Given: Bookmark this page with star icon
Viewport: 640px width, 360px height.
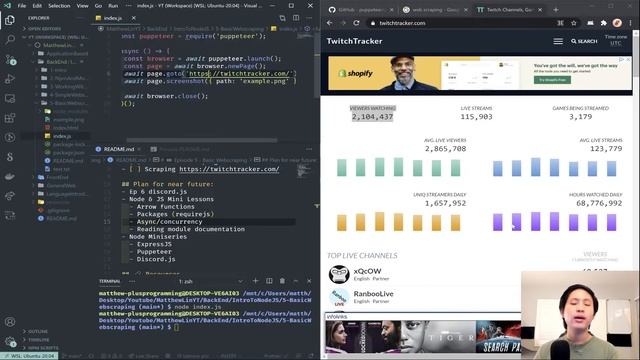Looking at the screenshot, I should click(x=574, y=23).
